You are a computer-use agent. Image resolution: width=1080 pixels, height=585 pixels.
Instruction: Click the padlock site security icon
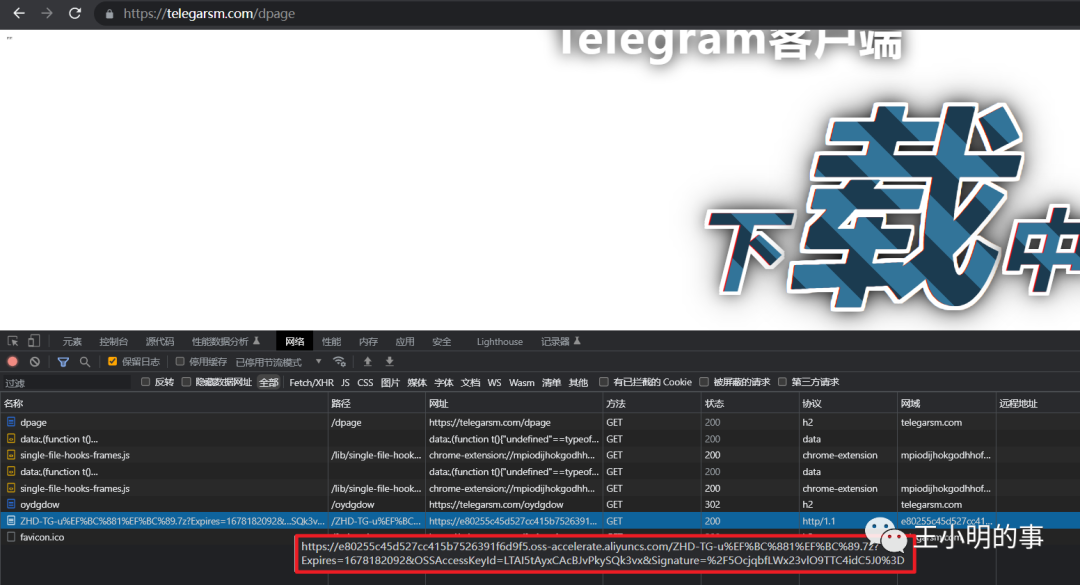109,14
